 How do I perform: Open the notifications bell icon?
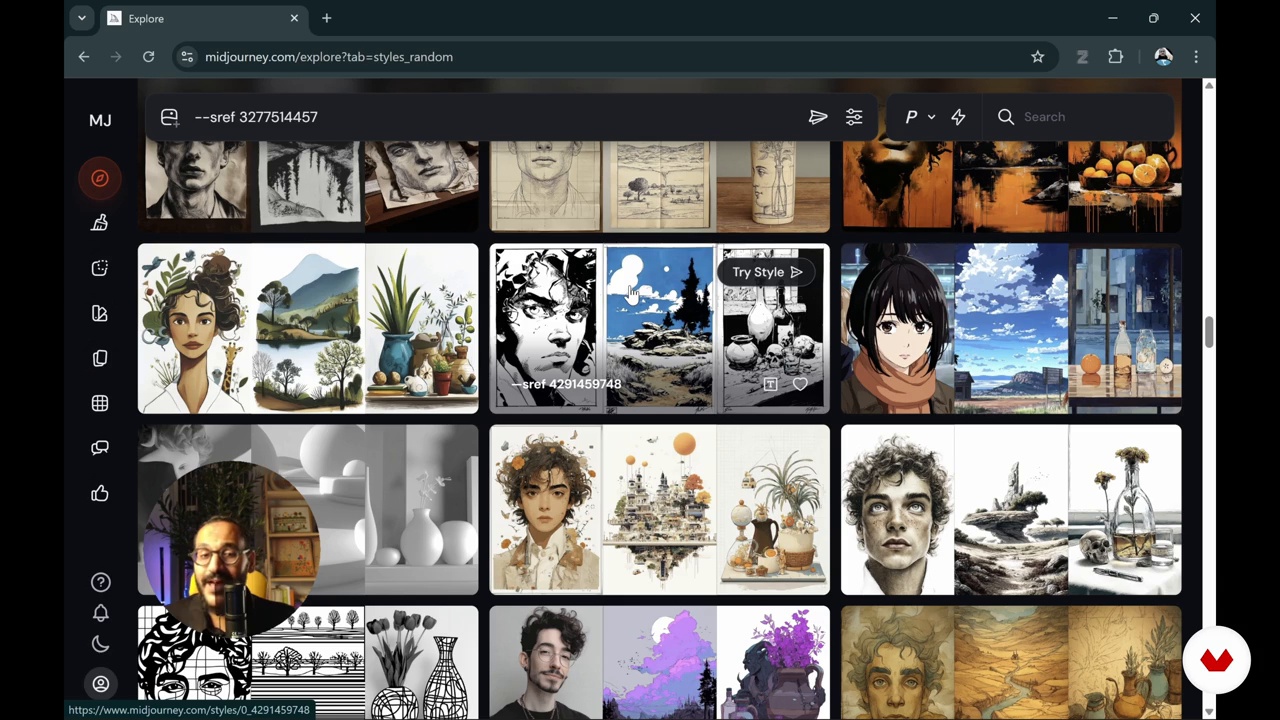pyautogui.click(x=100, y=613)
